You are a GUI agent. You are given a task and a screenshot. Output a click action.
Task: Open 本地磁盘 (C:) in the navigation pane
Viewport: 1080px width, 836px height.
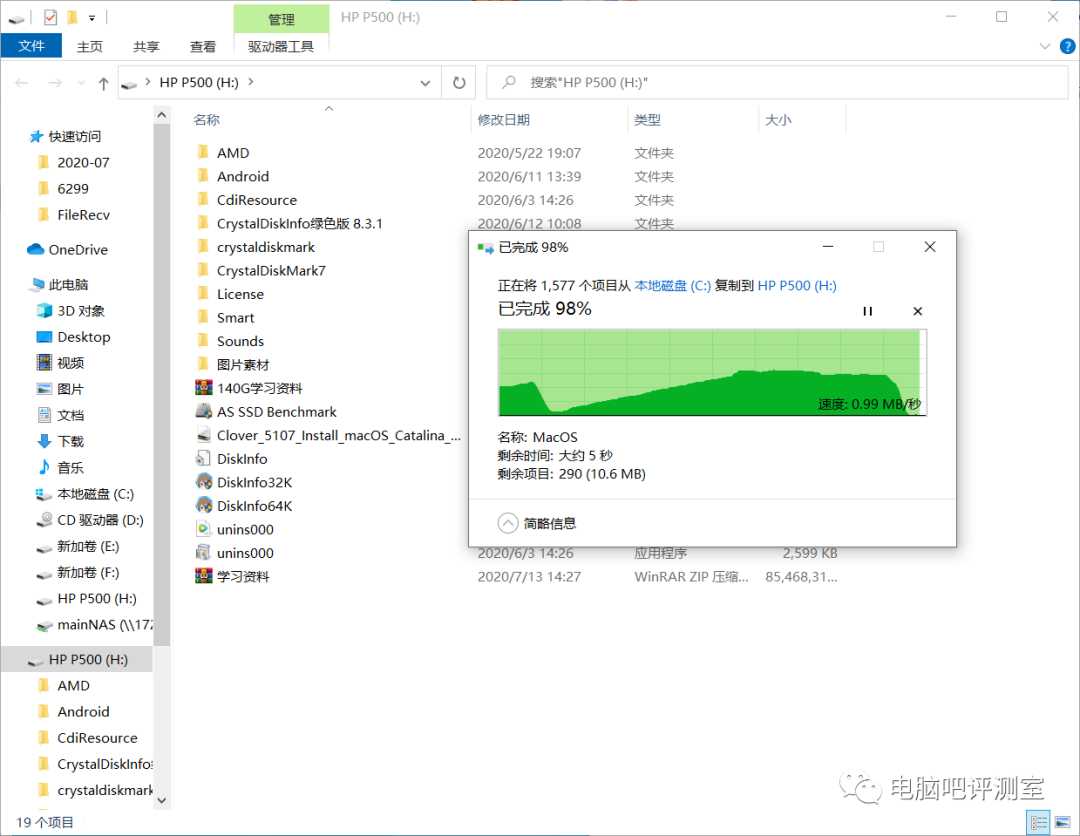pos(95,494)
